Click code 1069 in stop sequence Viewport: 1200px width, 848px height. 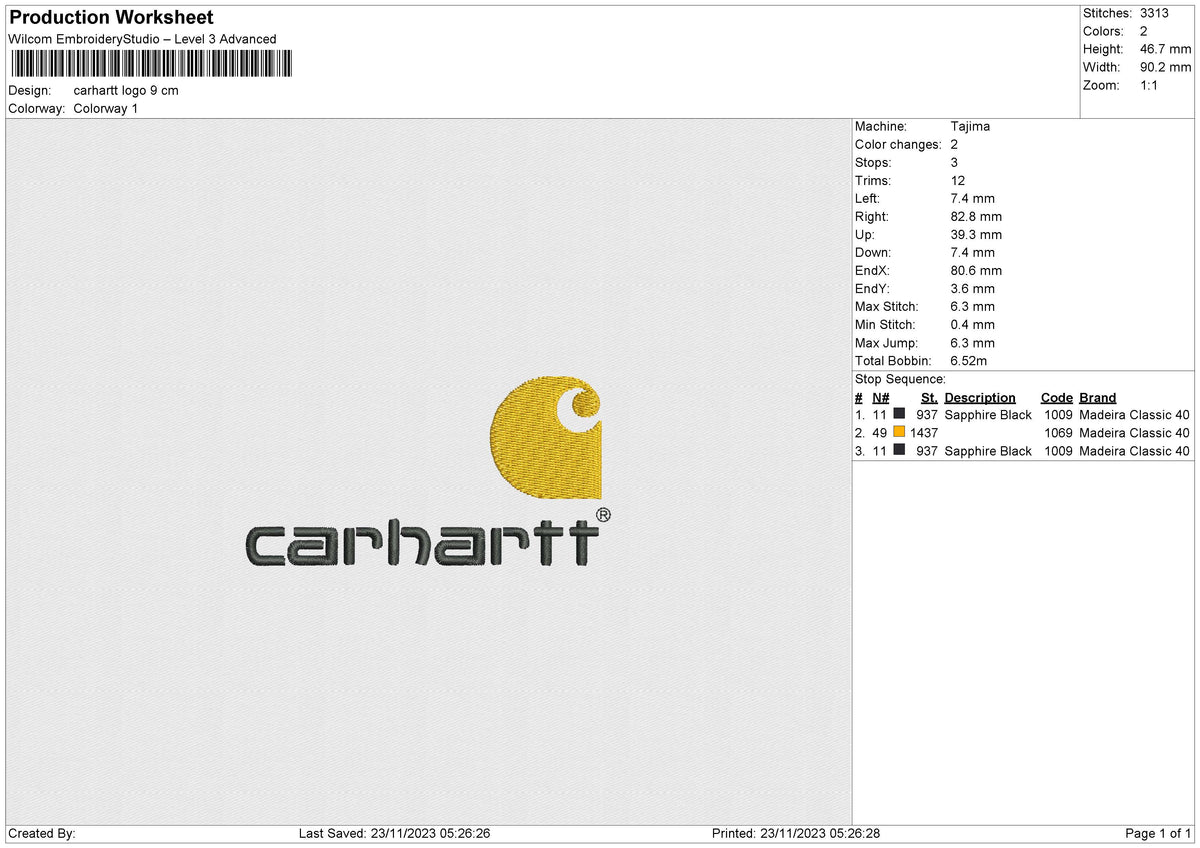(1058, 433)
